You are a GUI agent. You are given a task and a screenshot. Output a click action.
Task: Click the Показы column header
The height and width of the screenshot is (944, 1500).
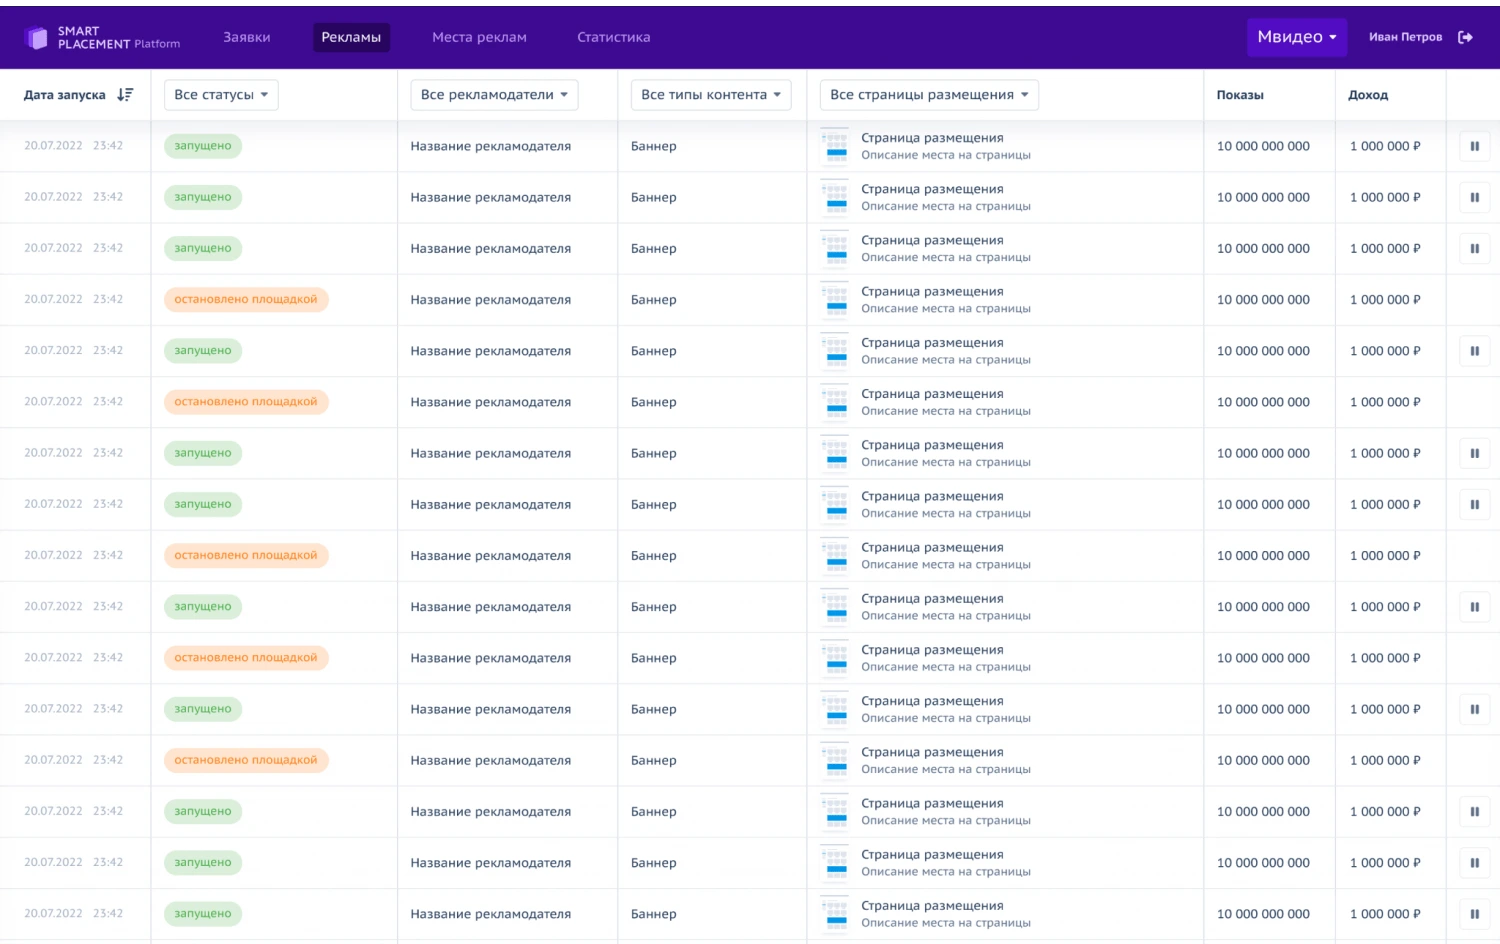click(1240, 95)
